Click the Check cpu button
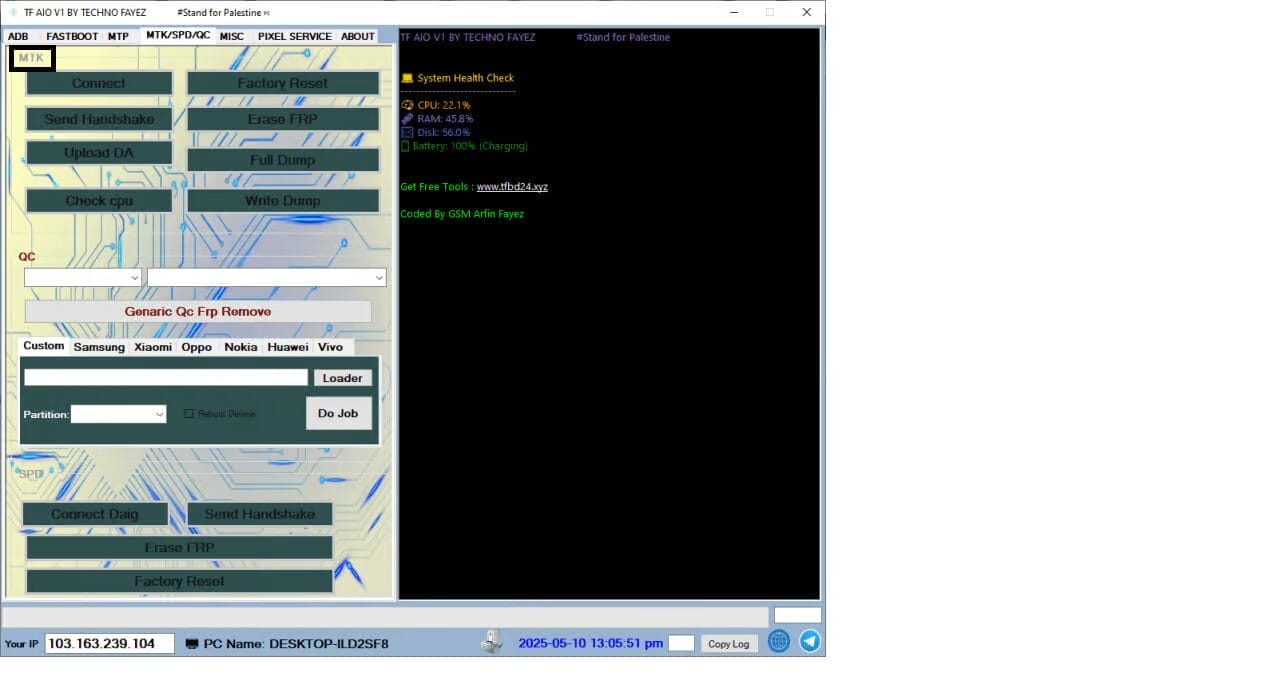1266x698 pixels. [99, 201]
